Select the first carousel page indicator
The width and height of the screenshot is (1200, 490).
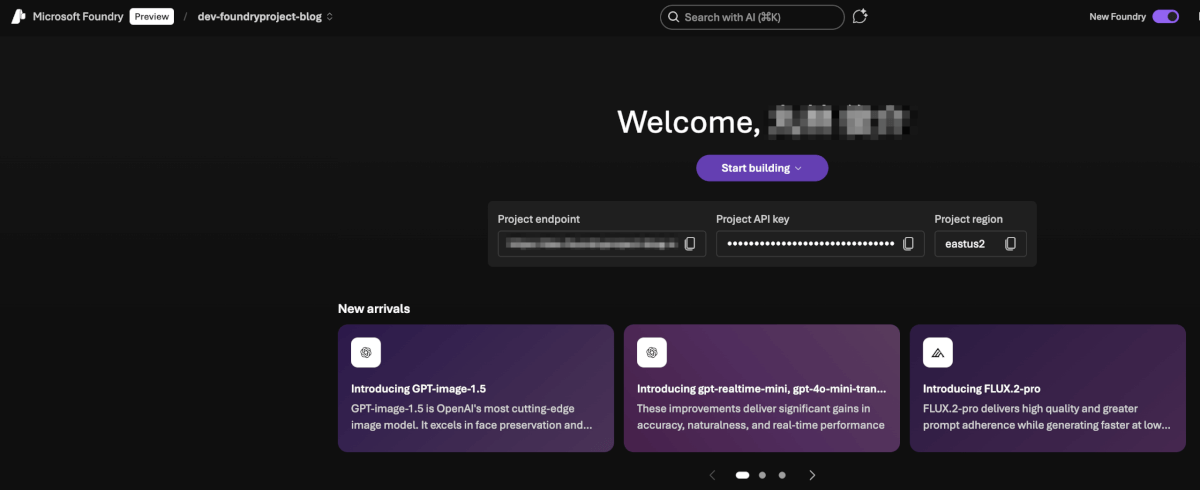[742, 475]
